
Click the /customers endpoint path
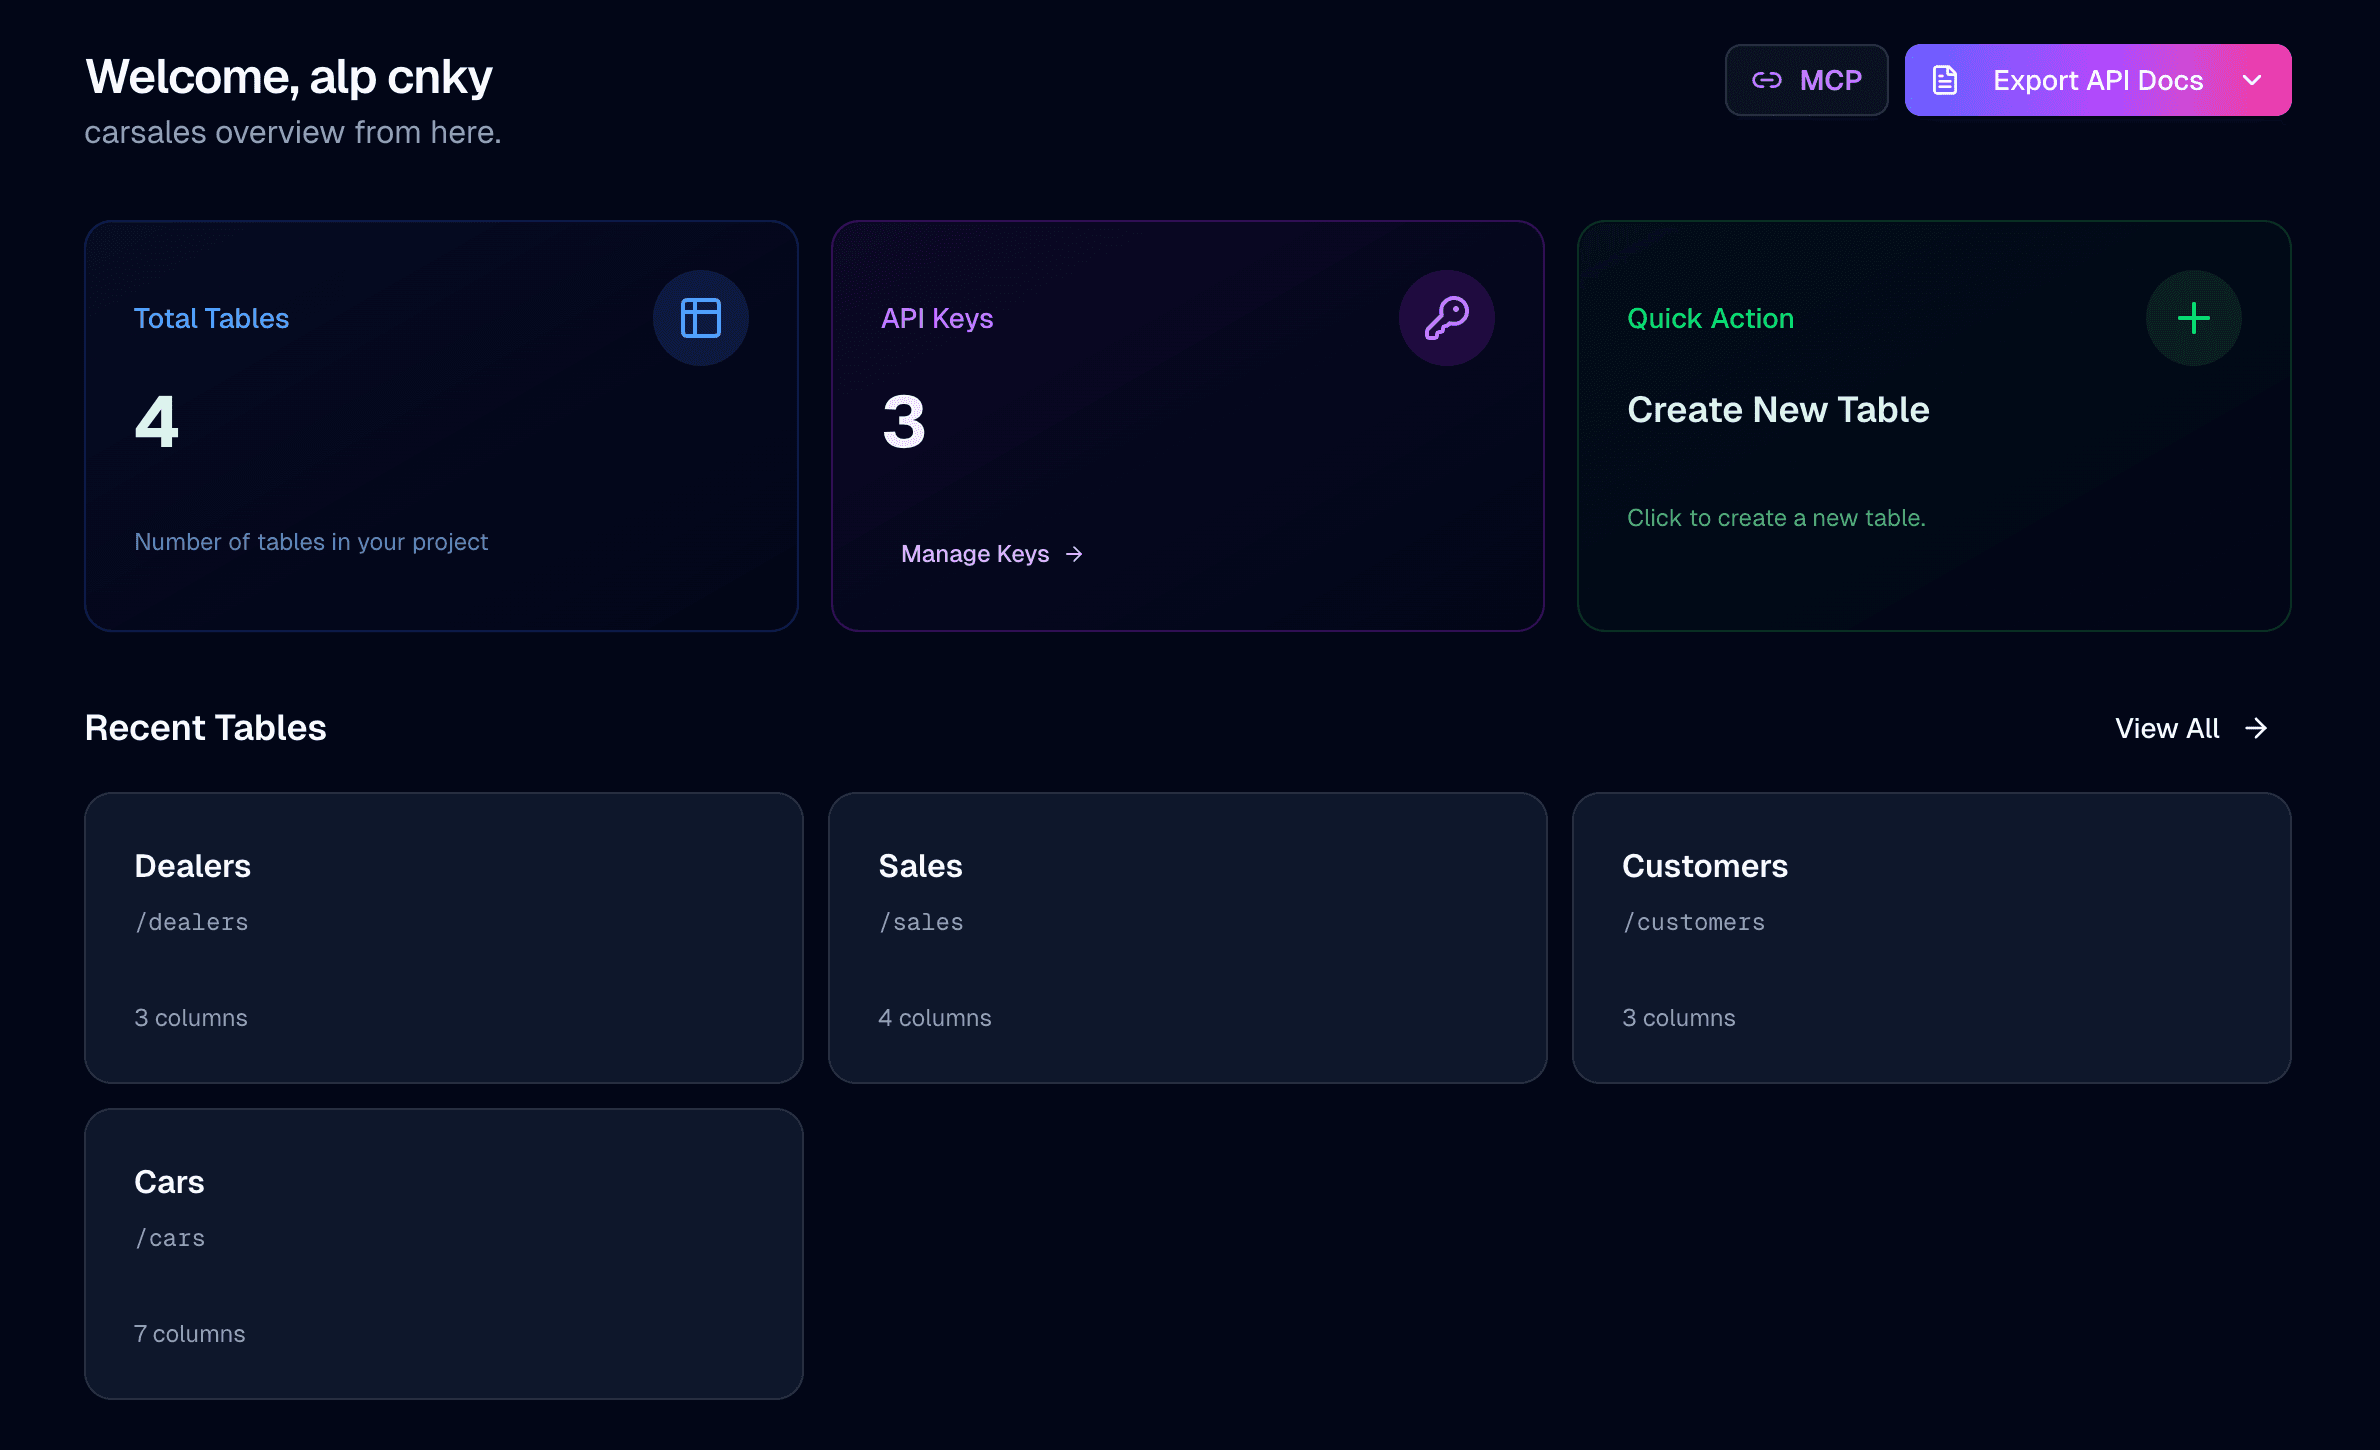pos(1693,922)
